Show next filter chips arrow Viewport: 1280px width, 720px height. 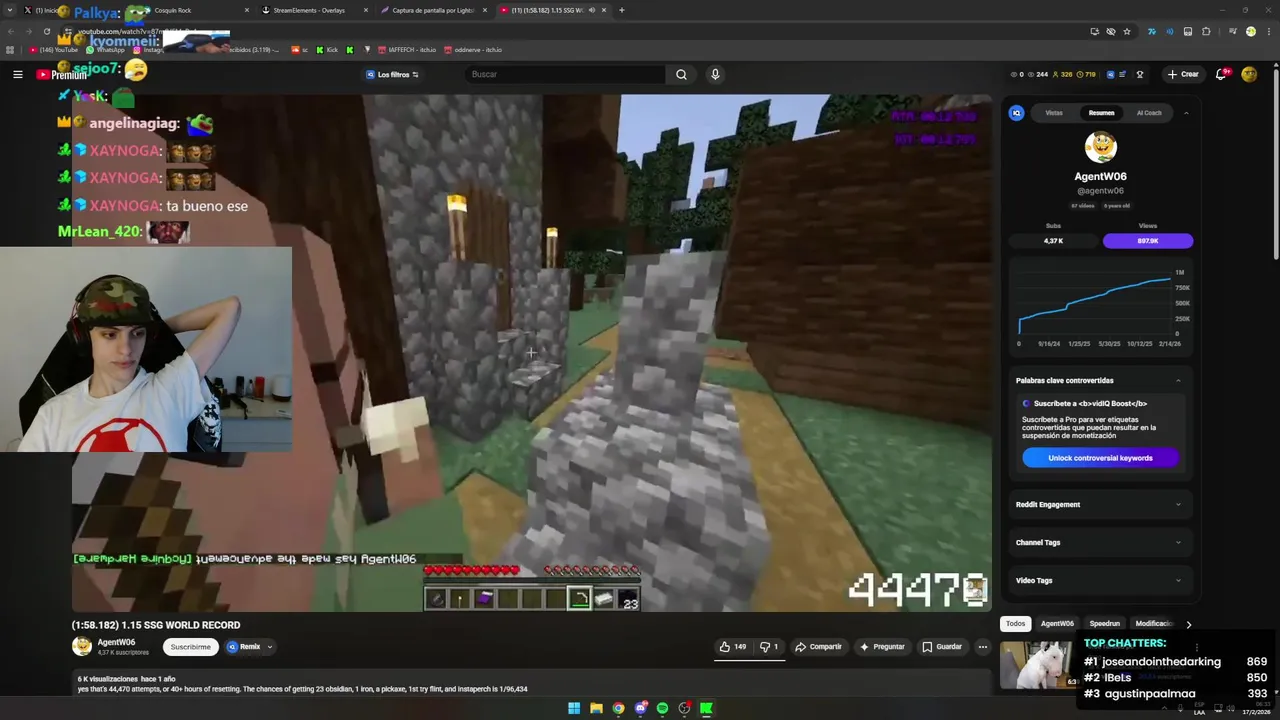[1188, 624]
